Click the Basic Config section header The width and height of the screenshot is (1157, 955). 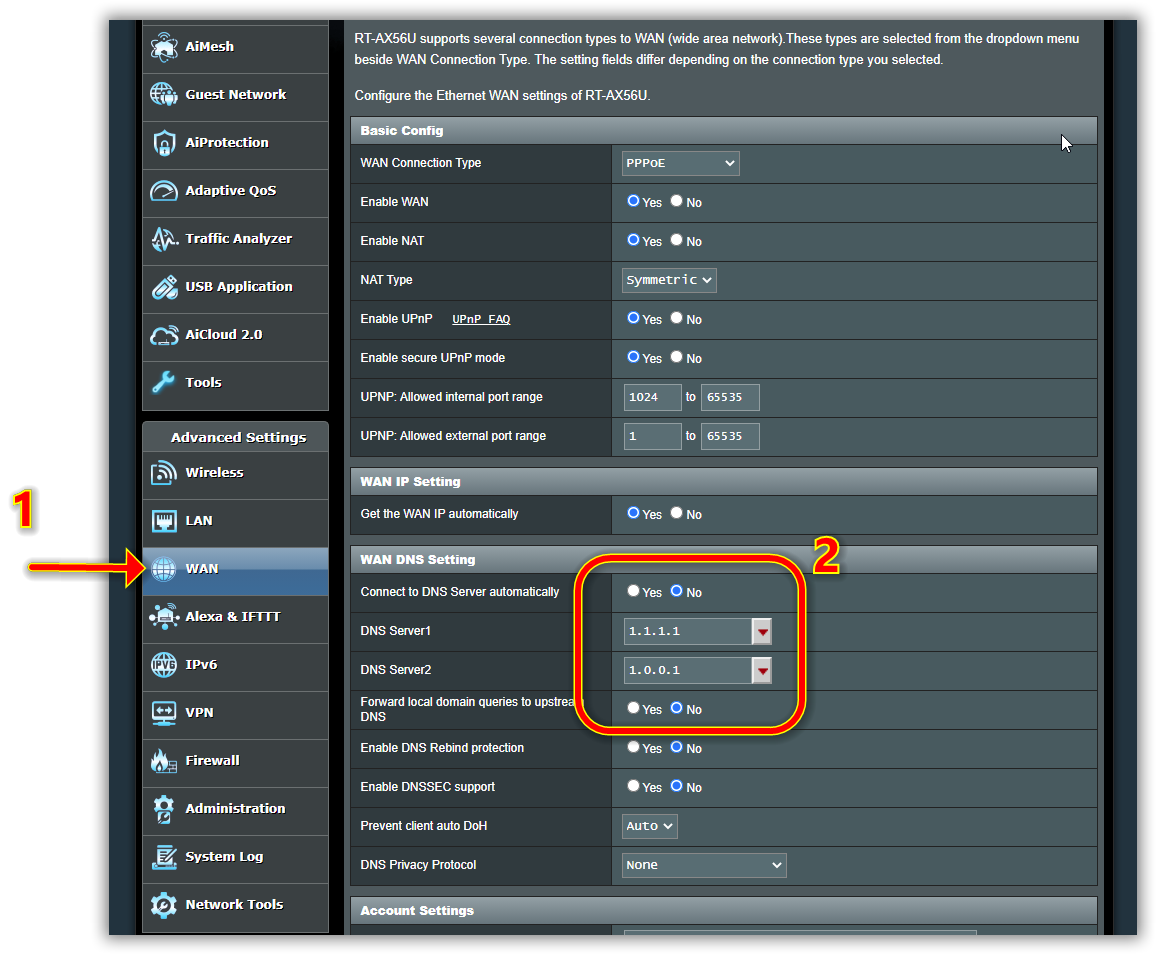(x=724, y=131)
